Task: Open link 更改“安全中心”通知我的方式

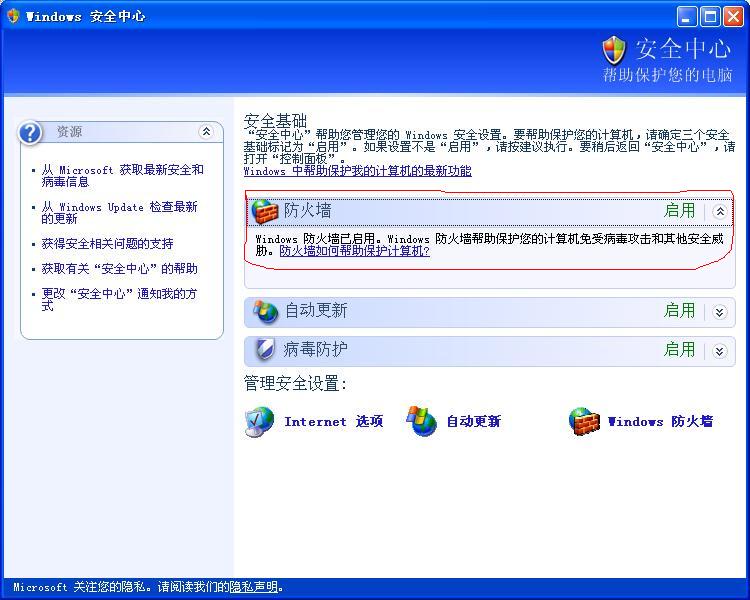Action: coord(119,300)
